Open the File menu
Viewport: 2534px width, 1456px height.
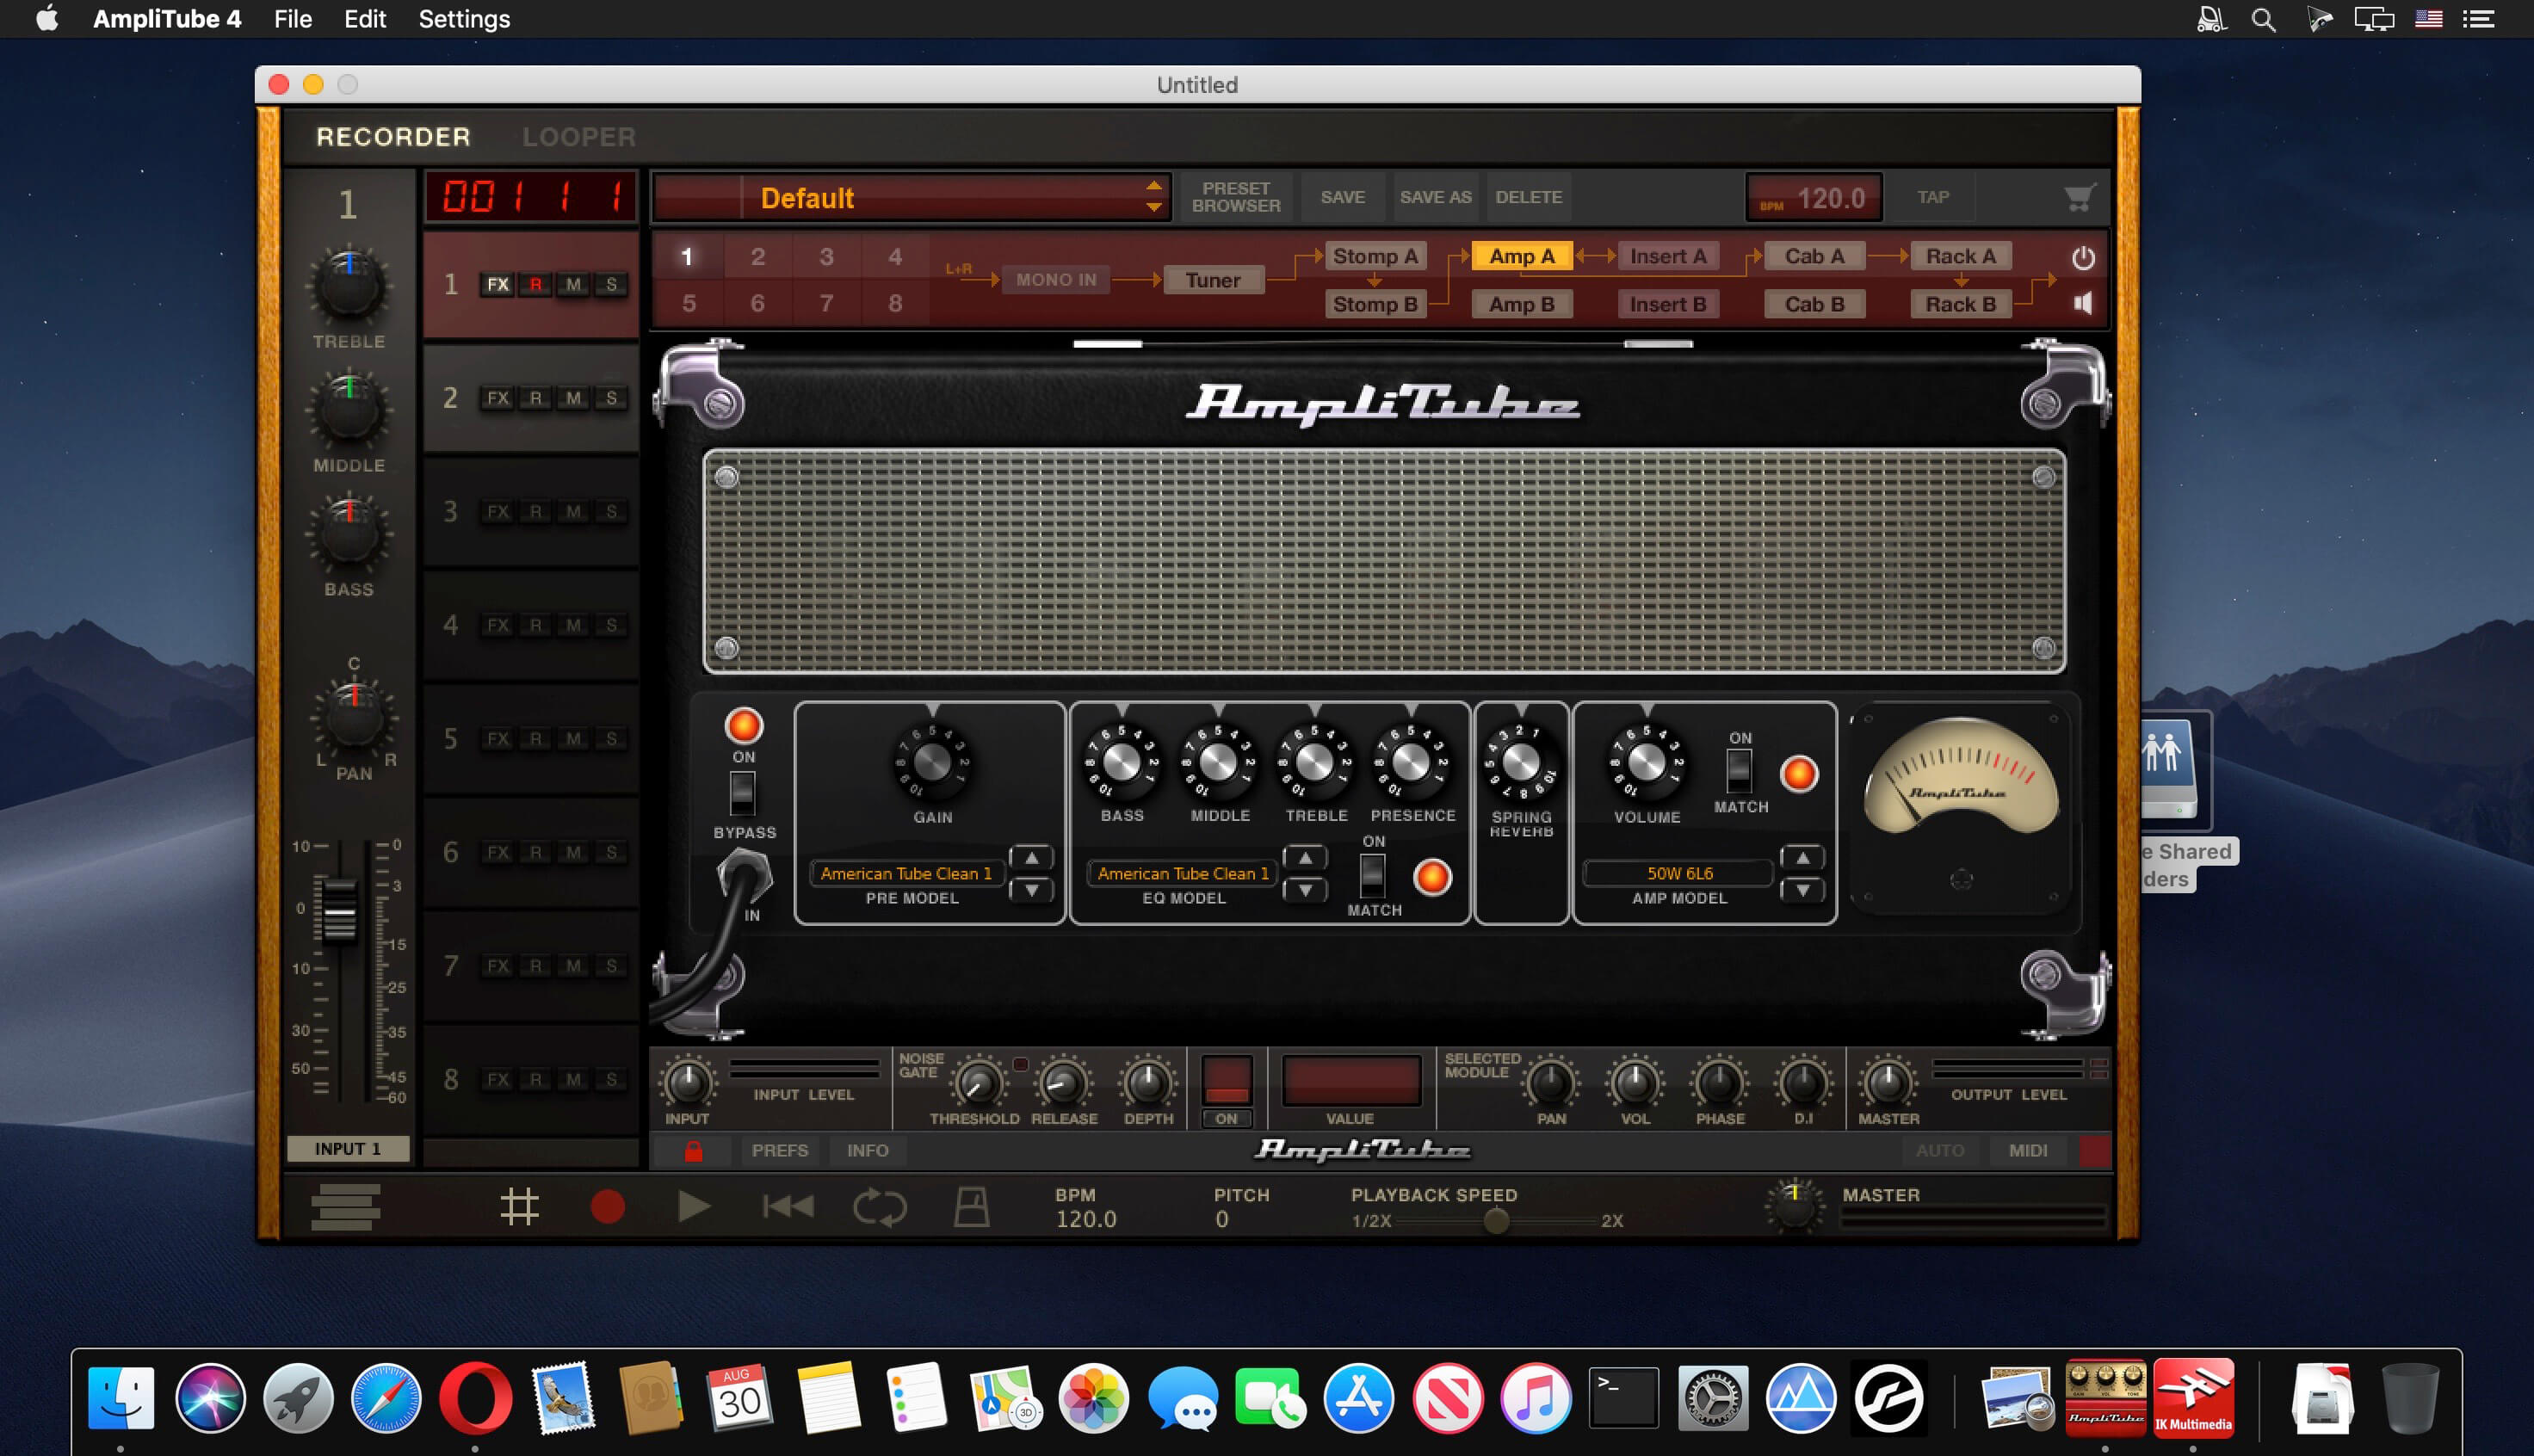coord(293,19)
